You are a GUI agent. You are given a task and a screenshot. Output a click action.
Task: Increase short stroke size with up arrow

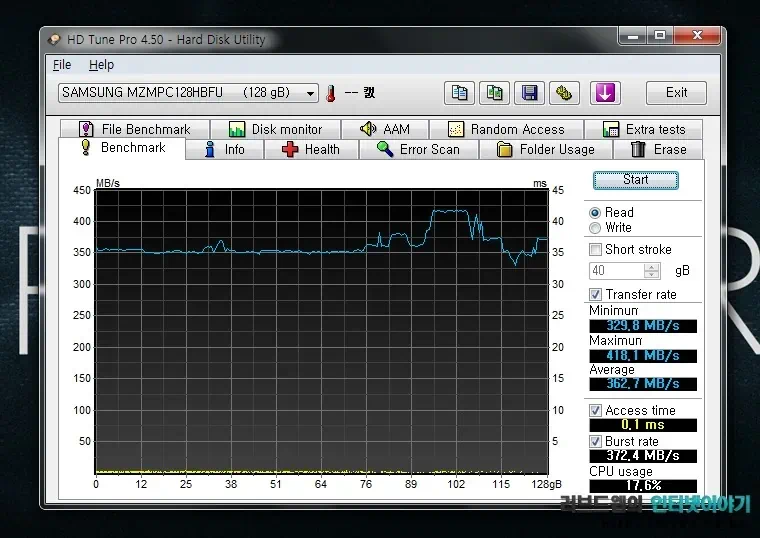(652, 267)
